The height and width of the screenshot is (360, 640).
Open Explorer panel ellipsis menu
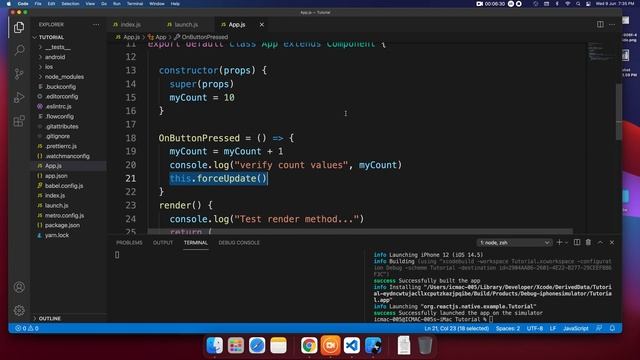coord(96,24)
